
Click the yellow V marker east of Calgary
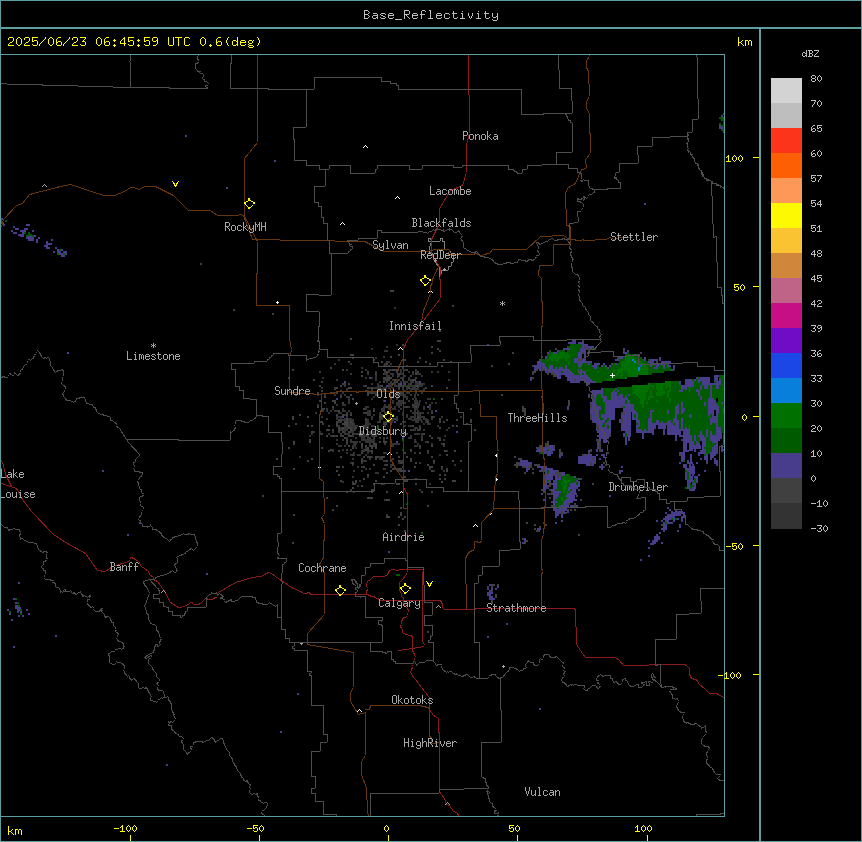(x=429, y=584)
